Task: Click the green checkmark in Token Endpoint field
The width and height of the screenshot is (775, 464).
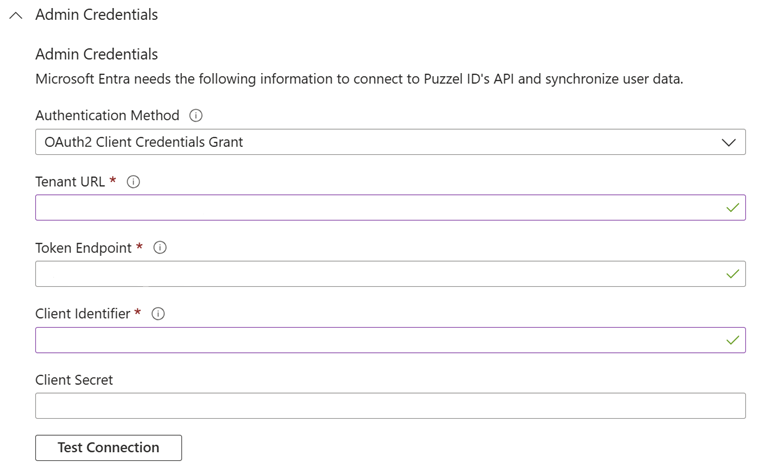Action: pos(732,274)
